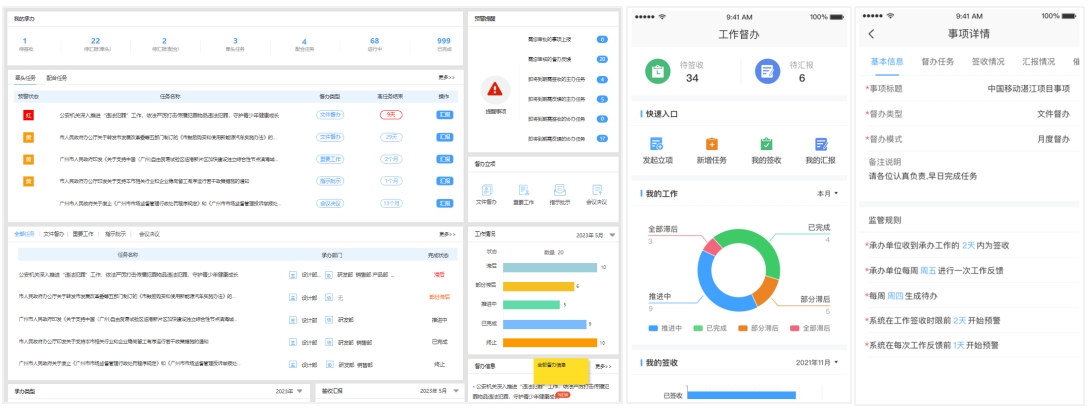Click the NEW badge in 督办信息
This screenshot has width=1089, height=412.
point(563,395)
